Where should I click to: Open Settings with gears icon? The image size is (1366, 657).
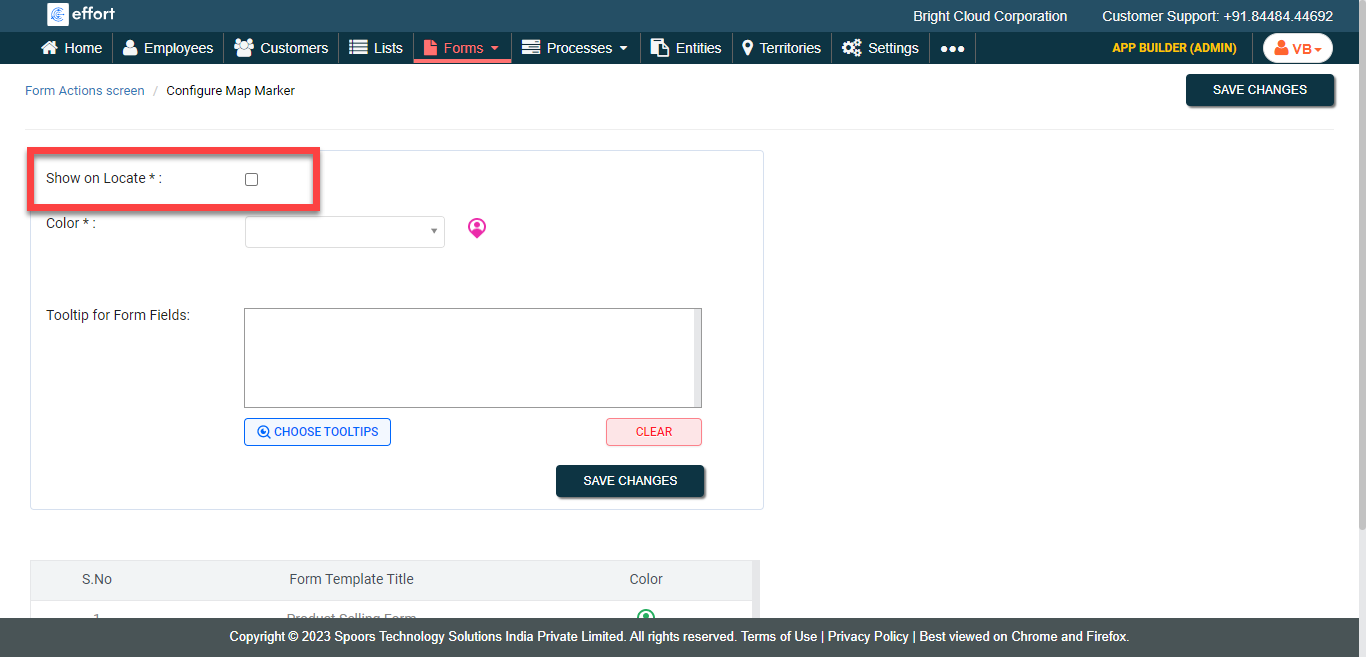coord(880,48)
